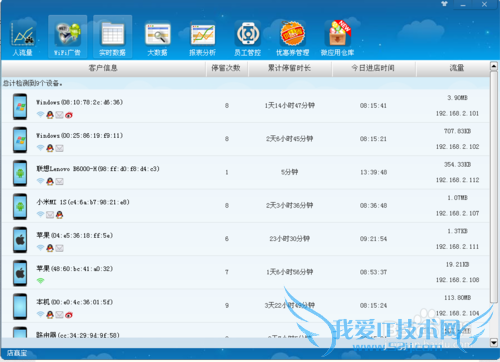This screenshot has height=362, width=500.
Task: Click the QQ penguin icon in second Windows row
Action: coord(50,148)
